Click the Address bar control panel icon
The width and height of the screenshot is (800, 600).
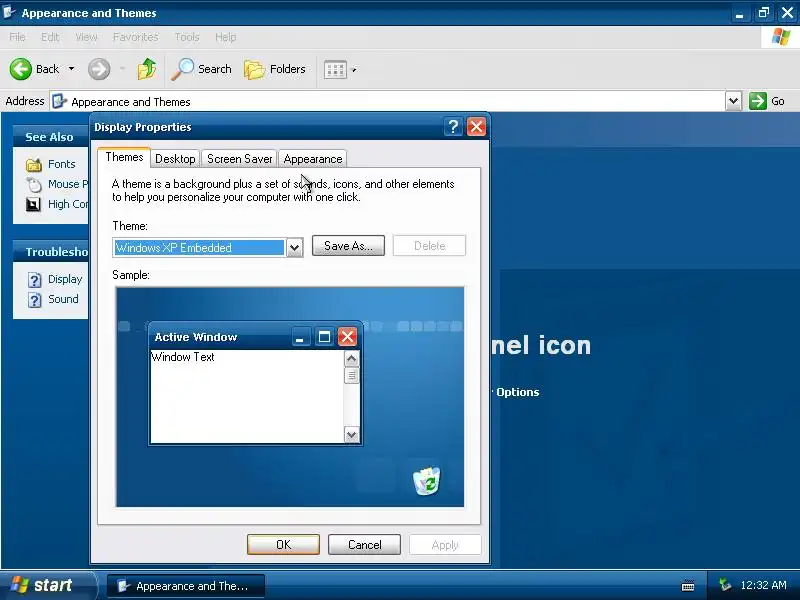[x=59, y=102]
